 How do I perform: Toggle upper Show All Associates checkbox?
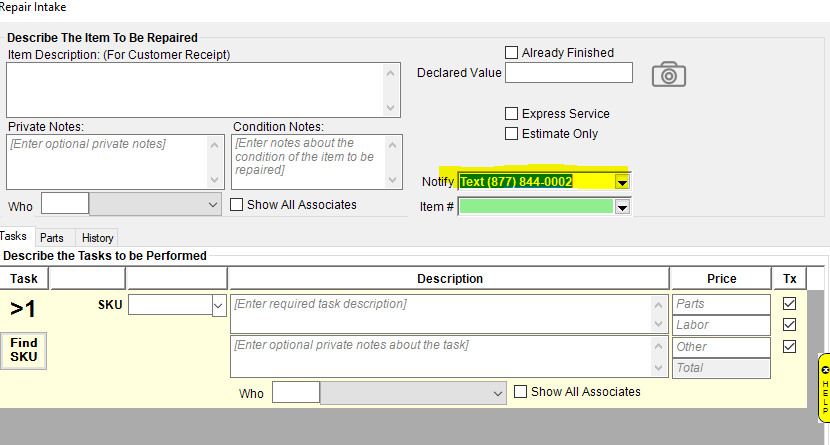(237, 205)
